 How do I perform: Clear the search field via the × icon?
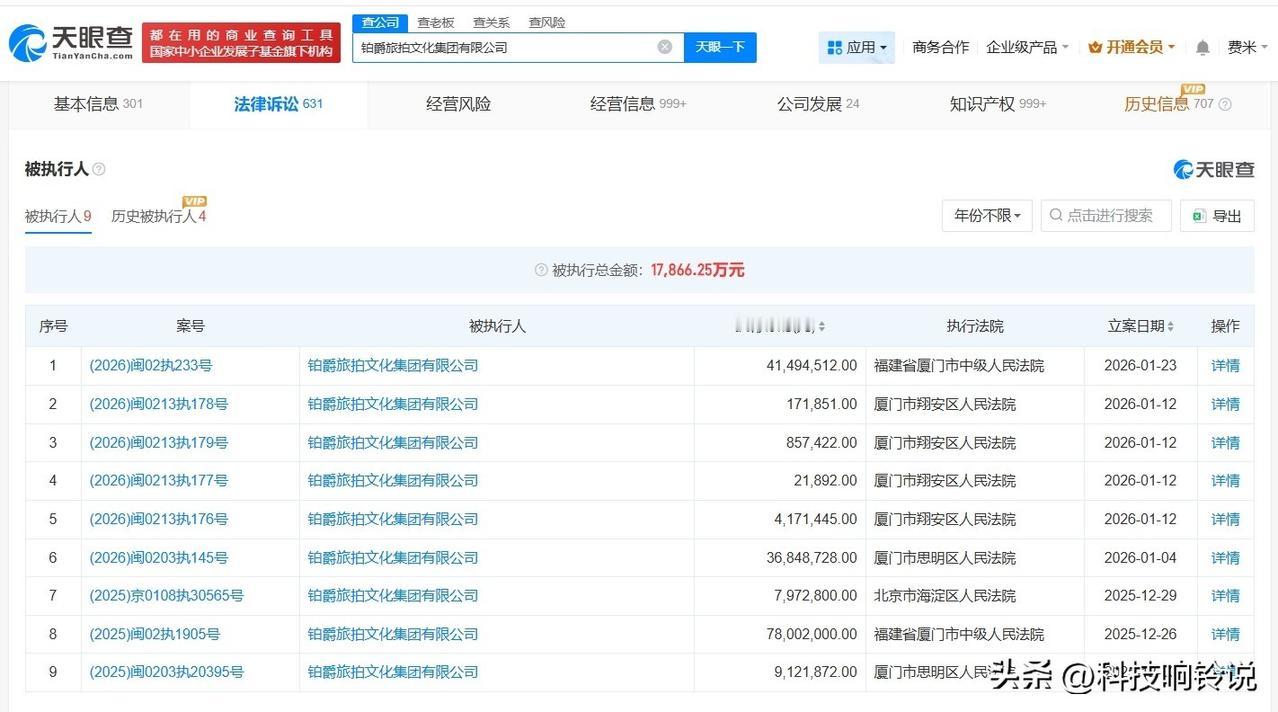[x=664, y=46]
